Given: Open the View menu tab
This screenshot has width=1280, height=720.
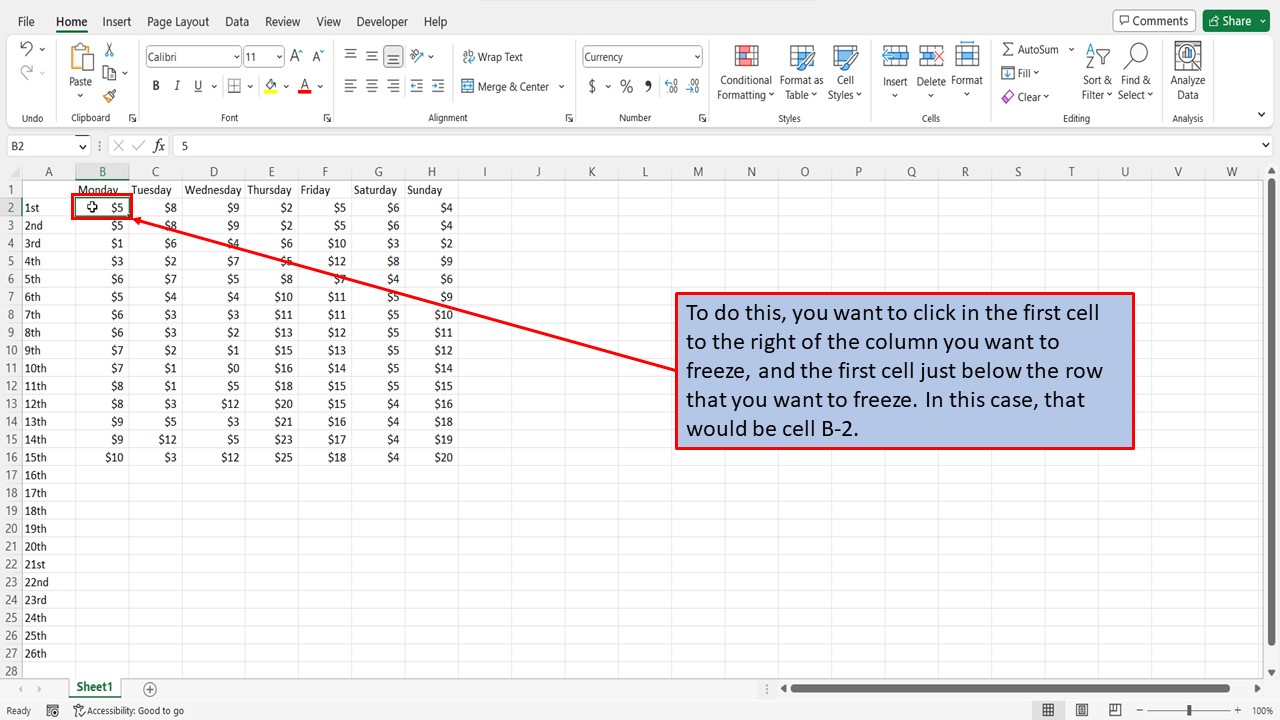Looking at the screenshot, I should 328,21.
